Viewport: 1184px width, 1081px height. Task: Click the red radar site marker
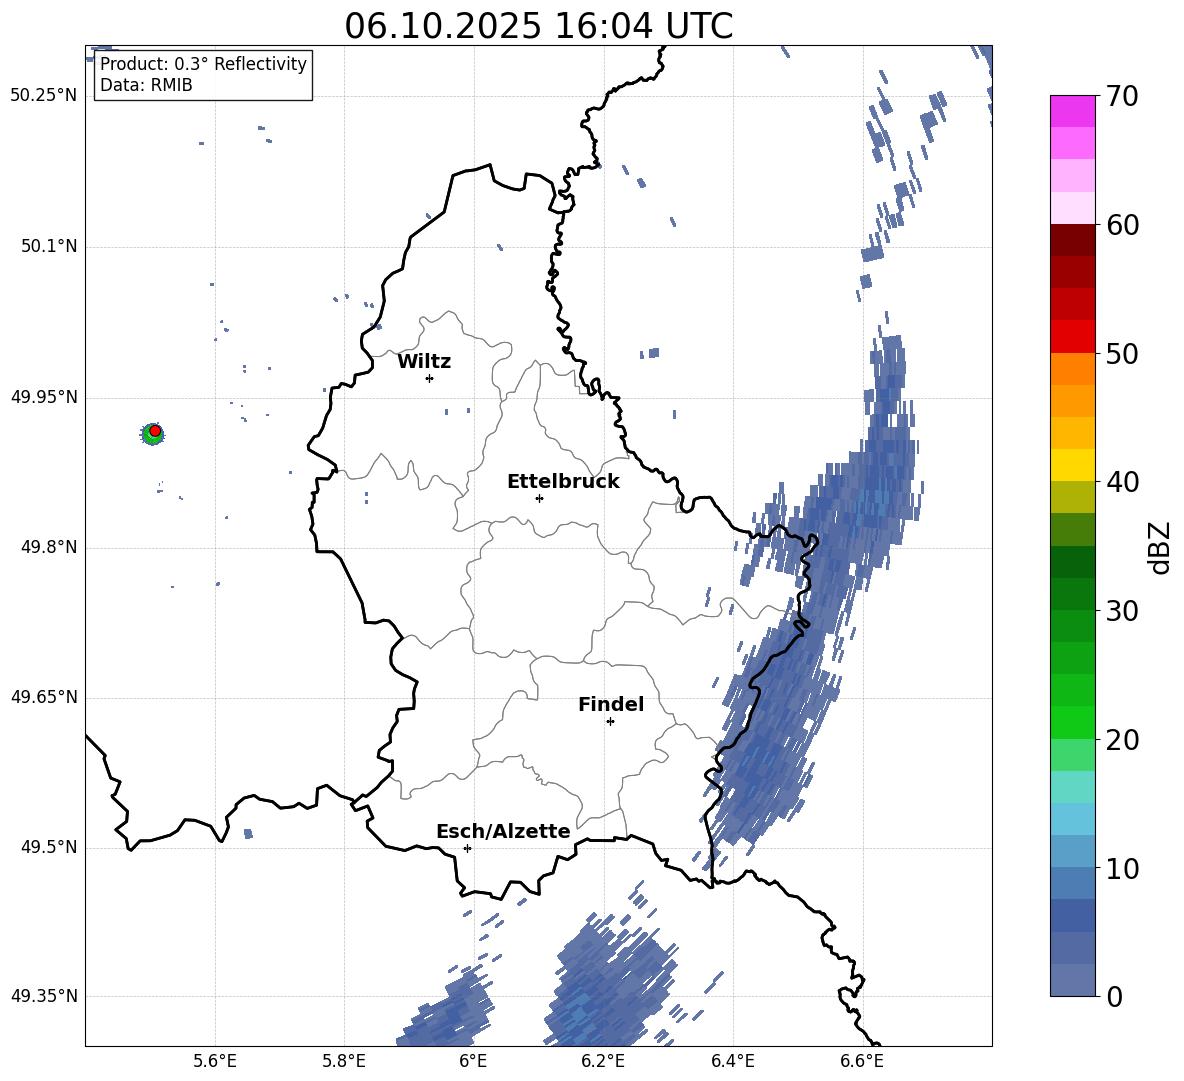[155, 430]
